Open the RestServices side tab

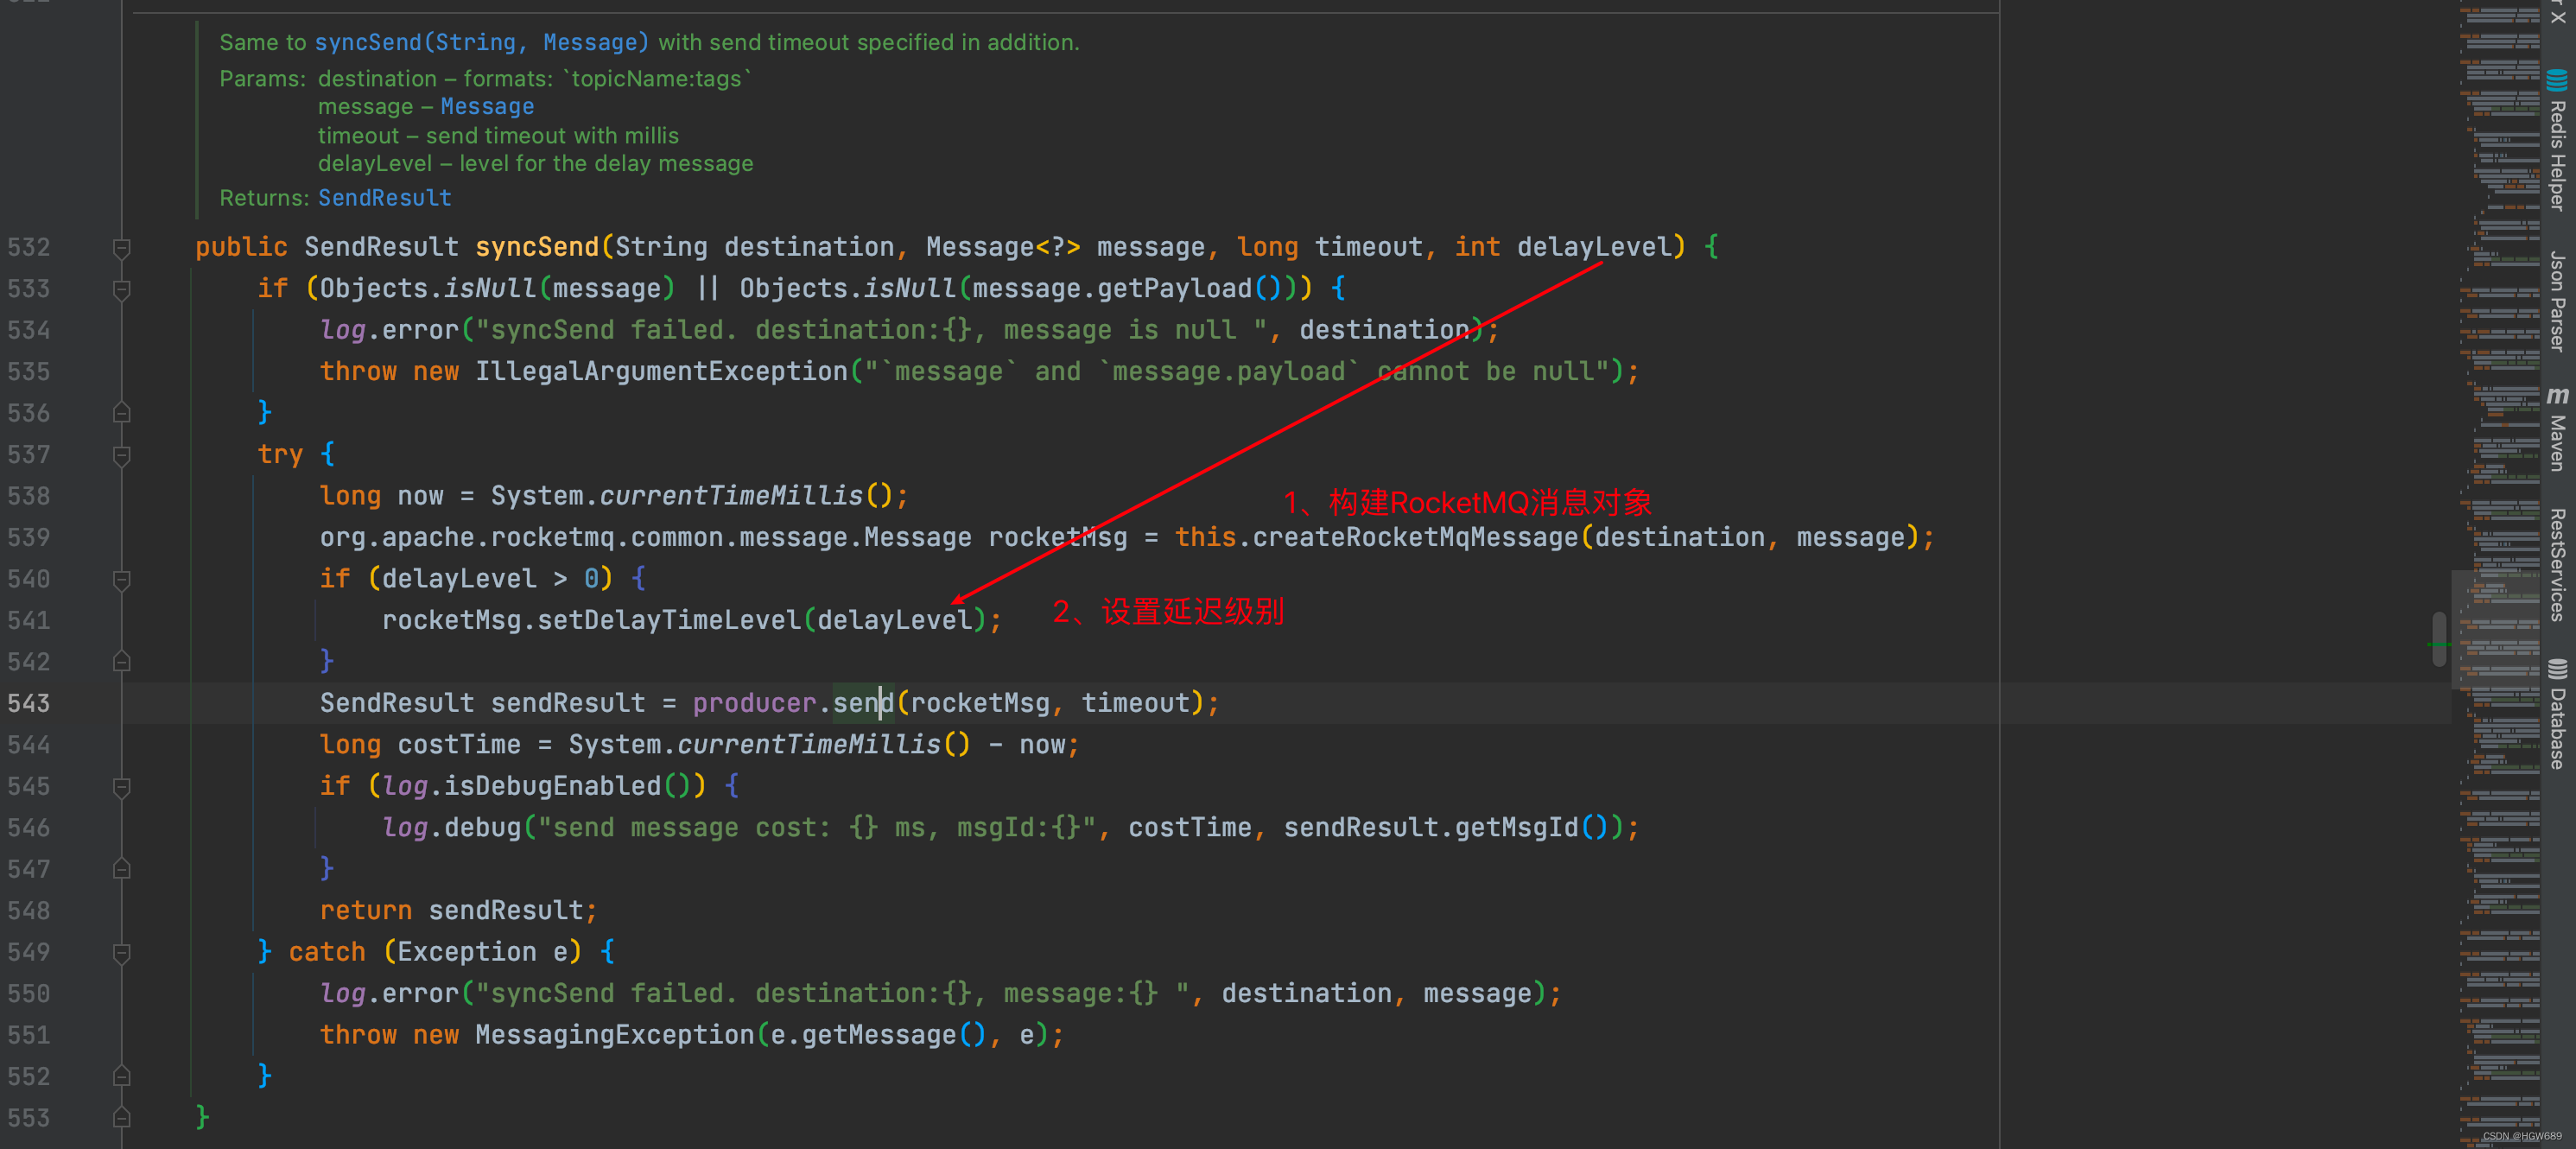2556,565
